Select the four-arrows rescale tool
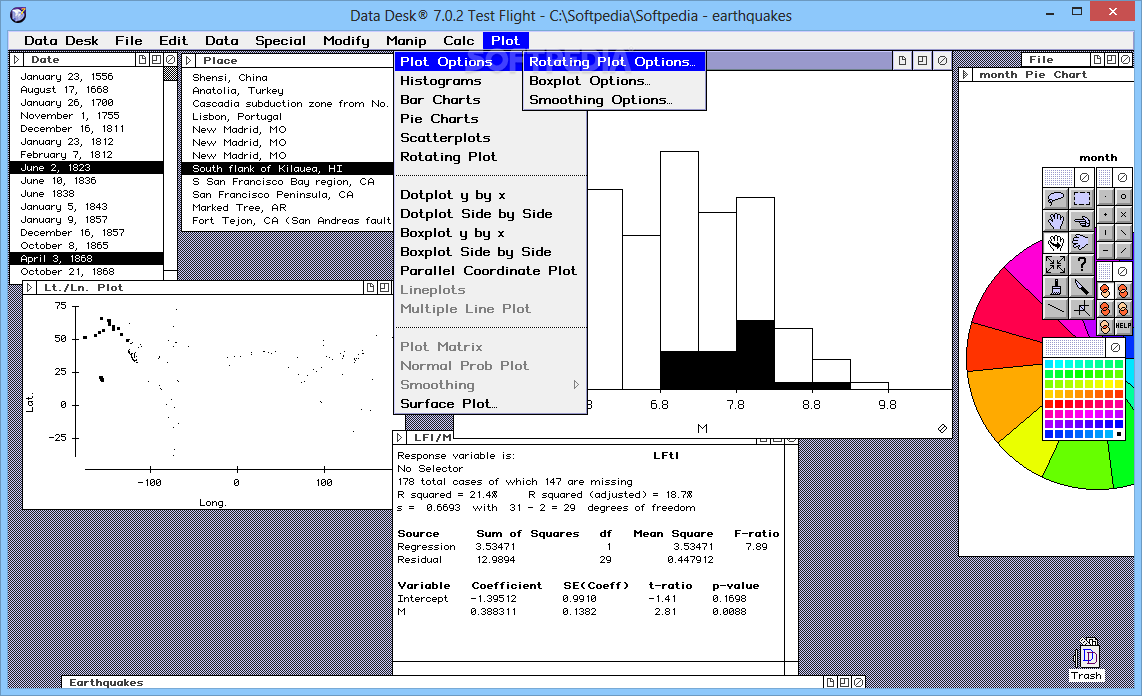 click(1055, 264)
